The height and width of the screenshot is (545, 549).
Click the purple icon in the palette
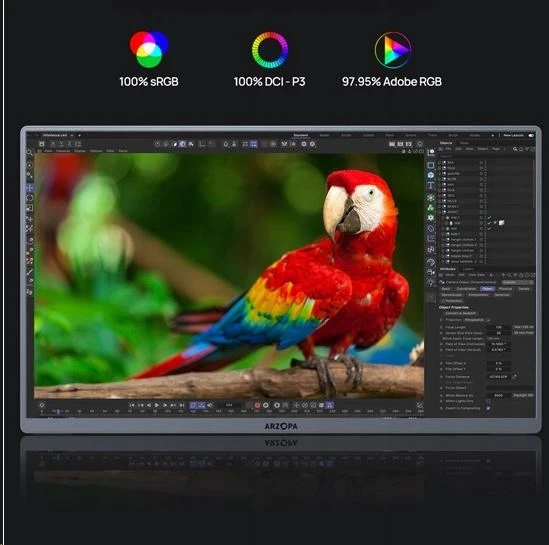[x=431, y=250]
